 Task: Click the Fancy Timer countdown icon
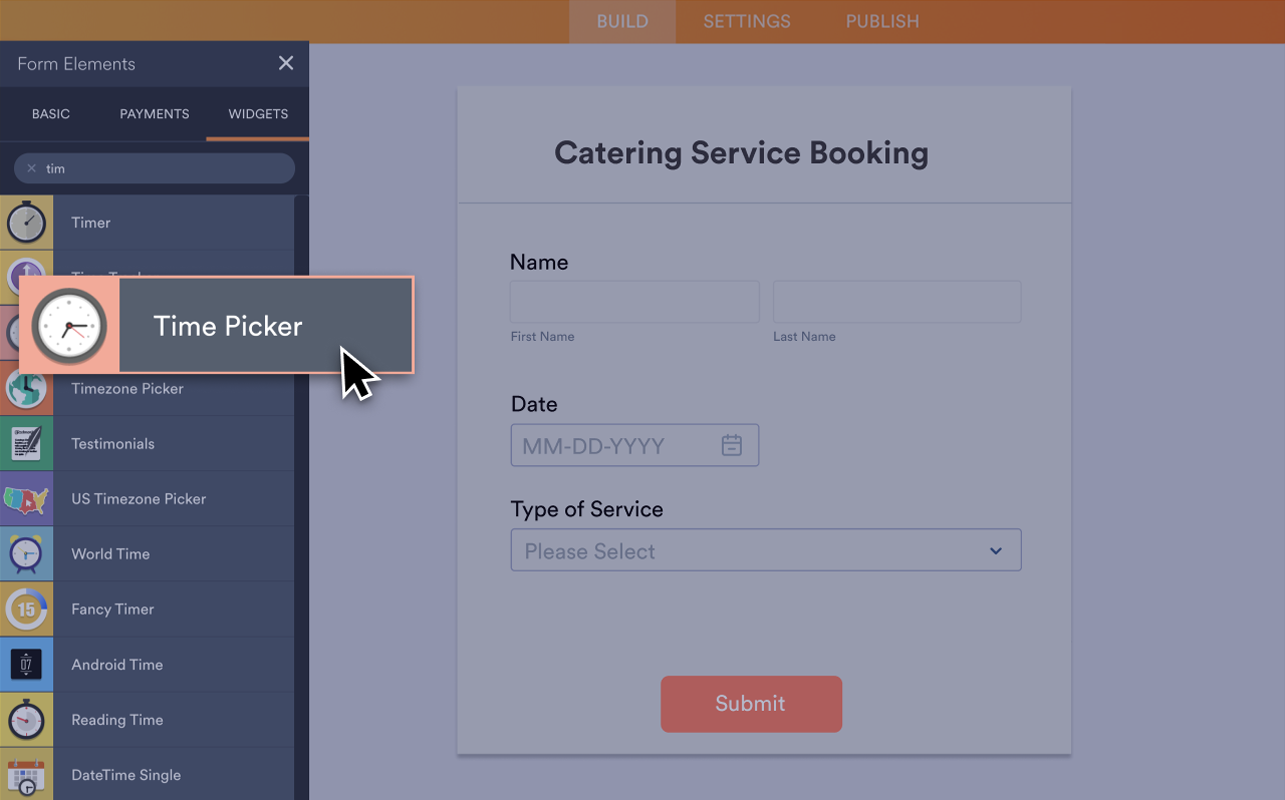pos(25,608)
